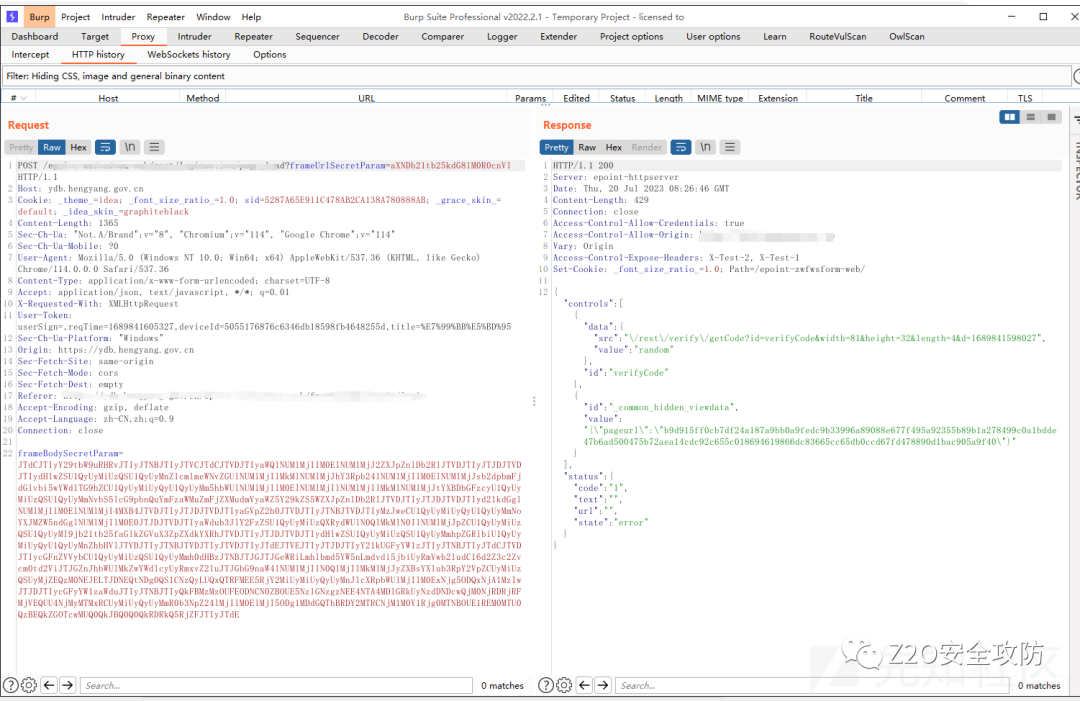
Task: Go to next Request search match
Action: pos(68,685)
